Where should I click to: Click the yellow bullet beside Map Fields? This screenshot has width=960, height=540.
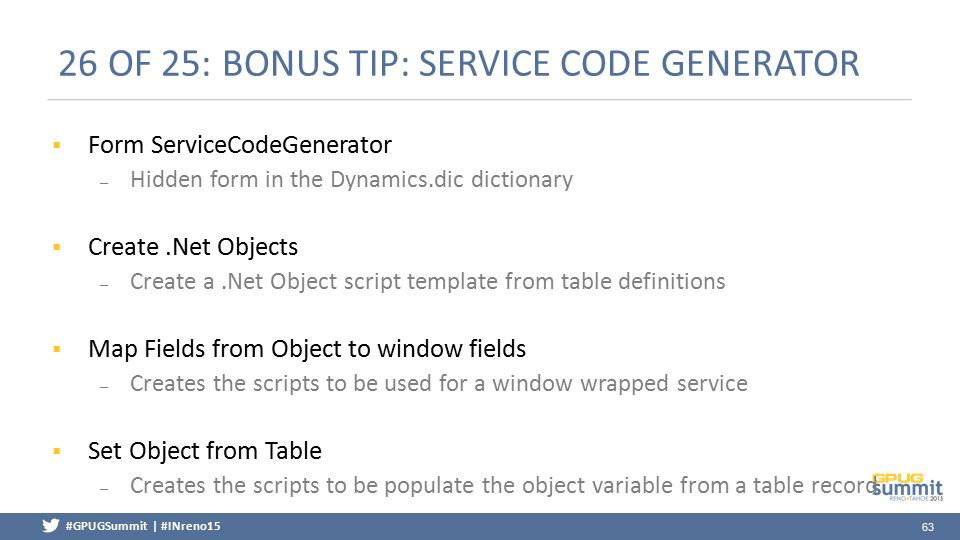57,349
